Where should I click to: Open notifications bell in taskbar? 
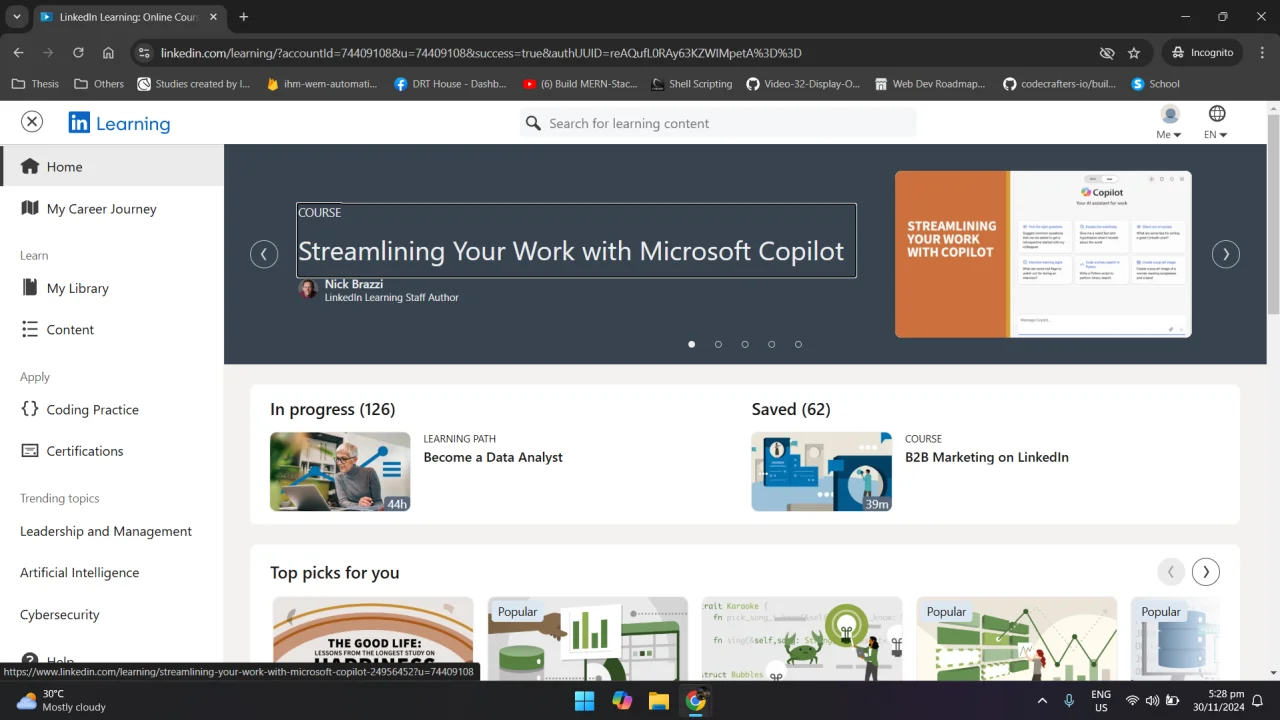1258,701
